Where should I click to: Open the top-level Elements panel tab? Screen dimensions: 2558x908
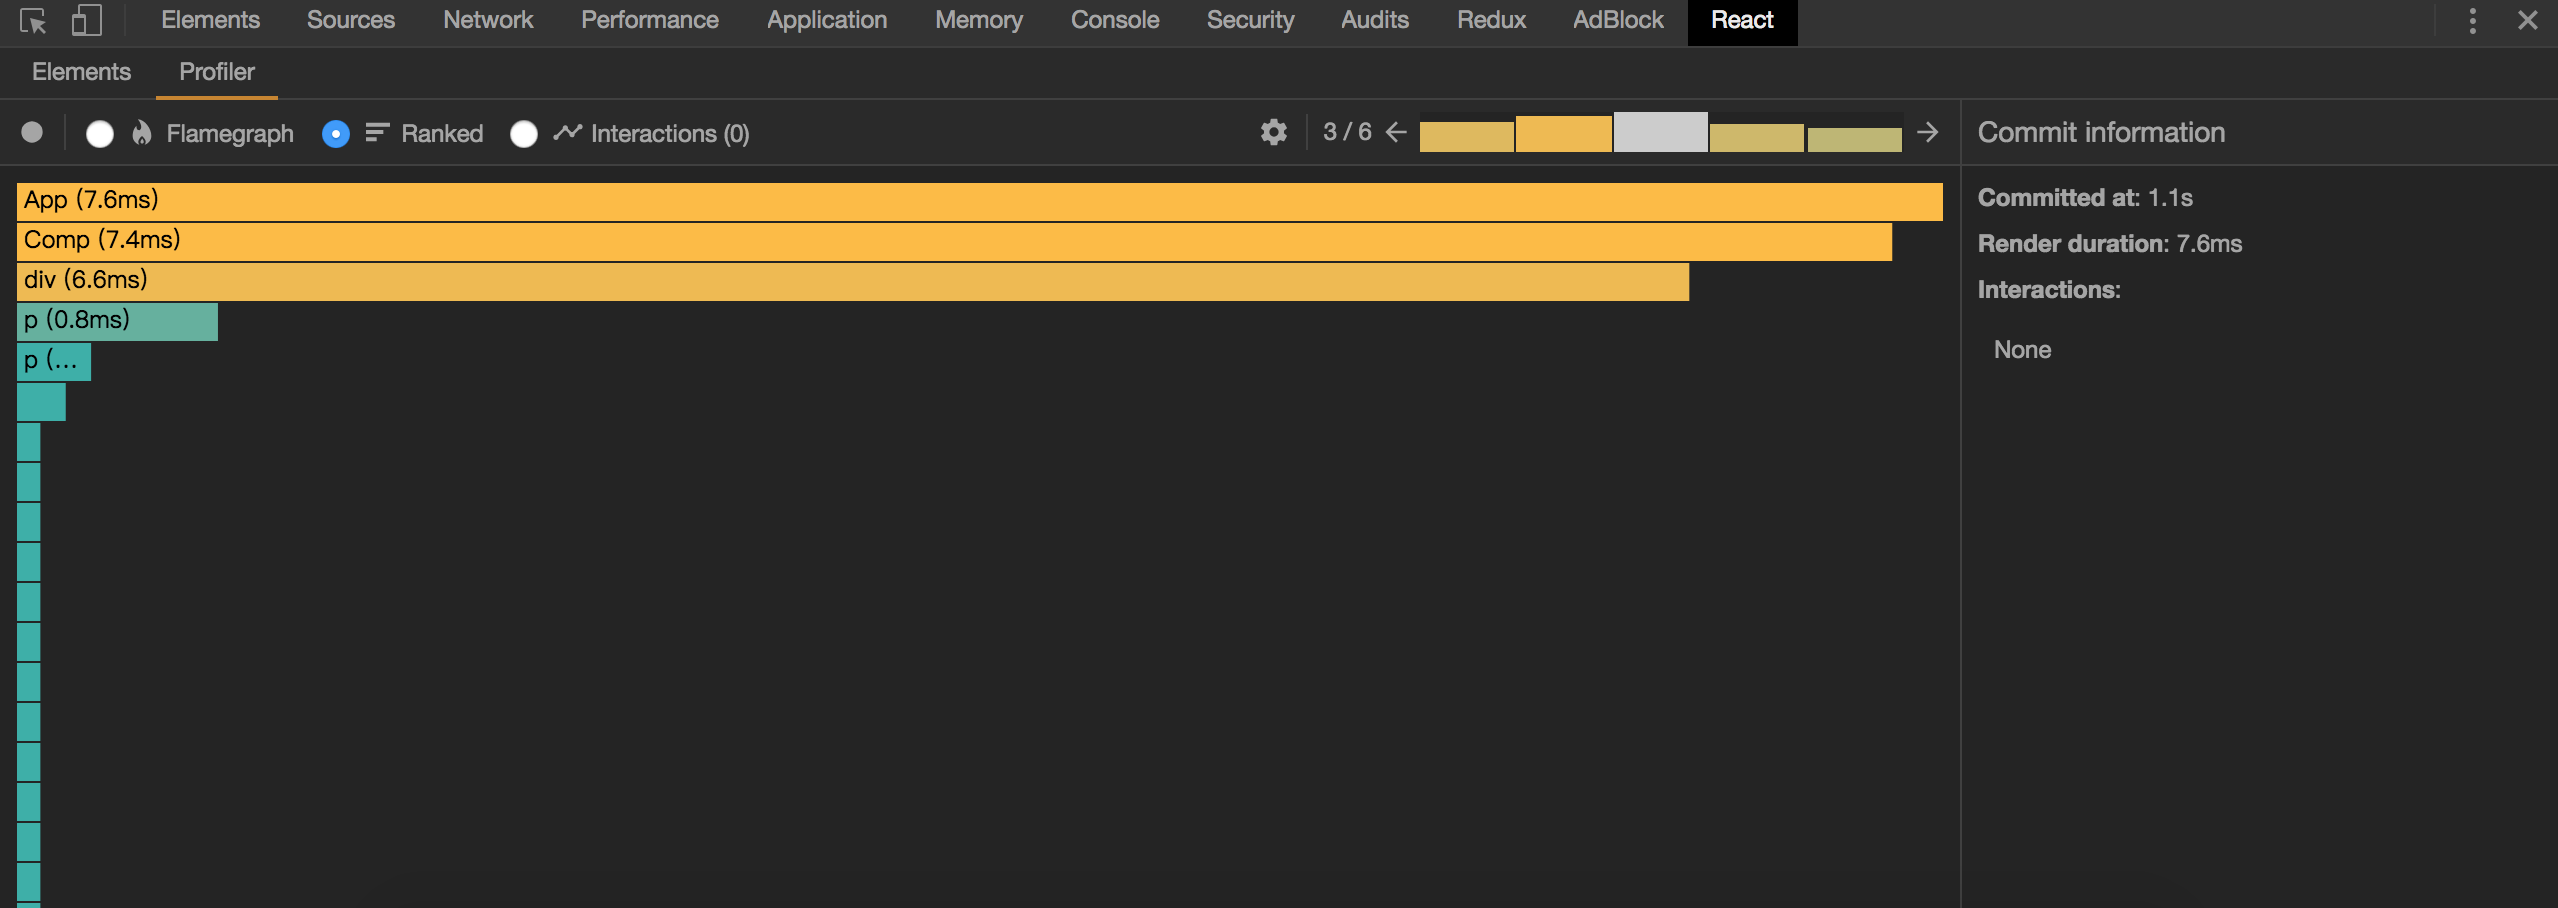(x=210, y=20)
